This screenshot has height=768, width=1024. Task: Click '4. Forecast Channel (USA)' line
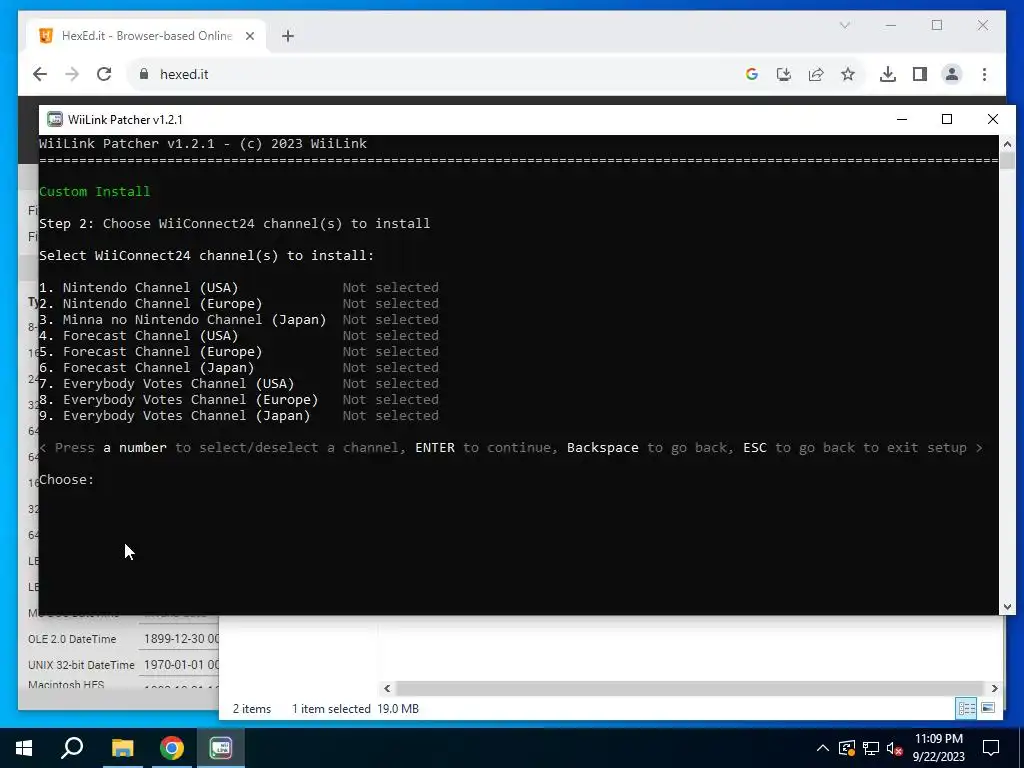238,336
